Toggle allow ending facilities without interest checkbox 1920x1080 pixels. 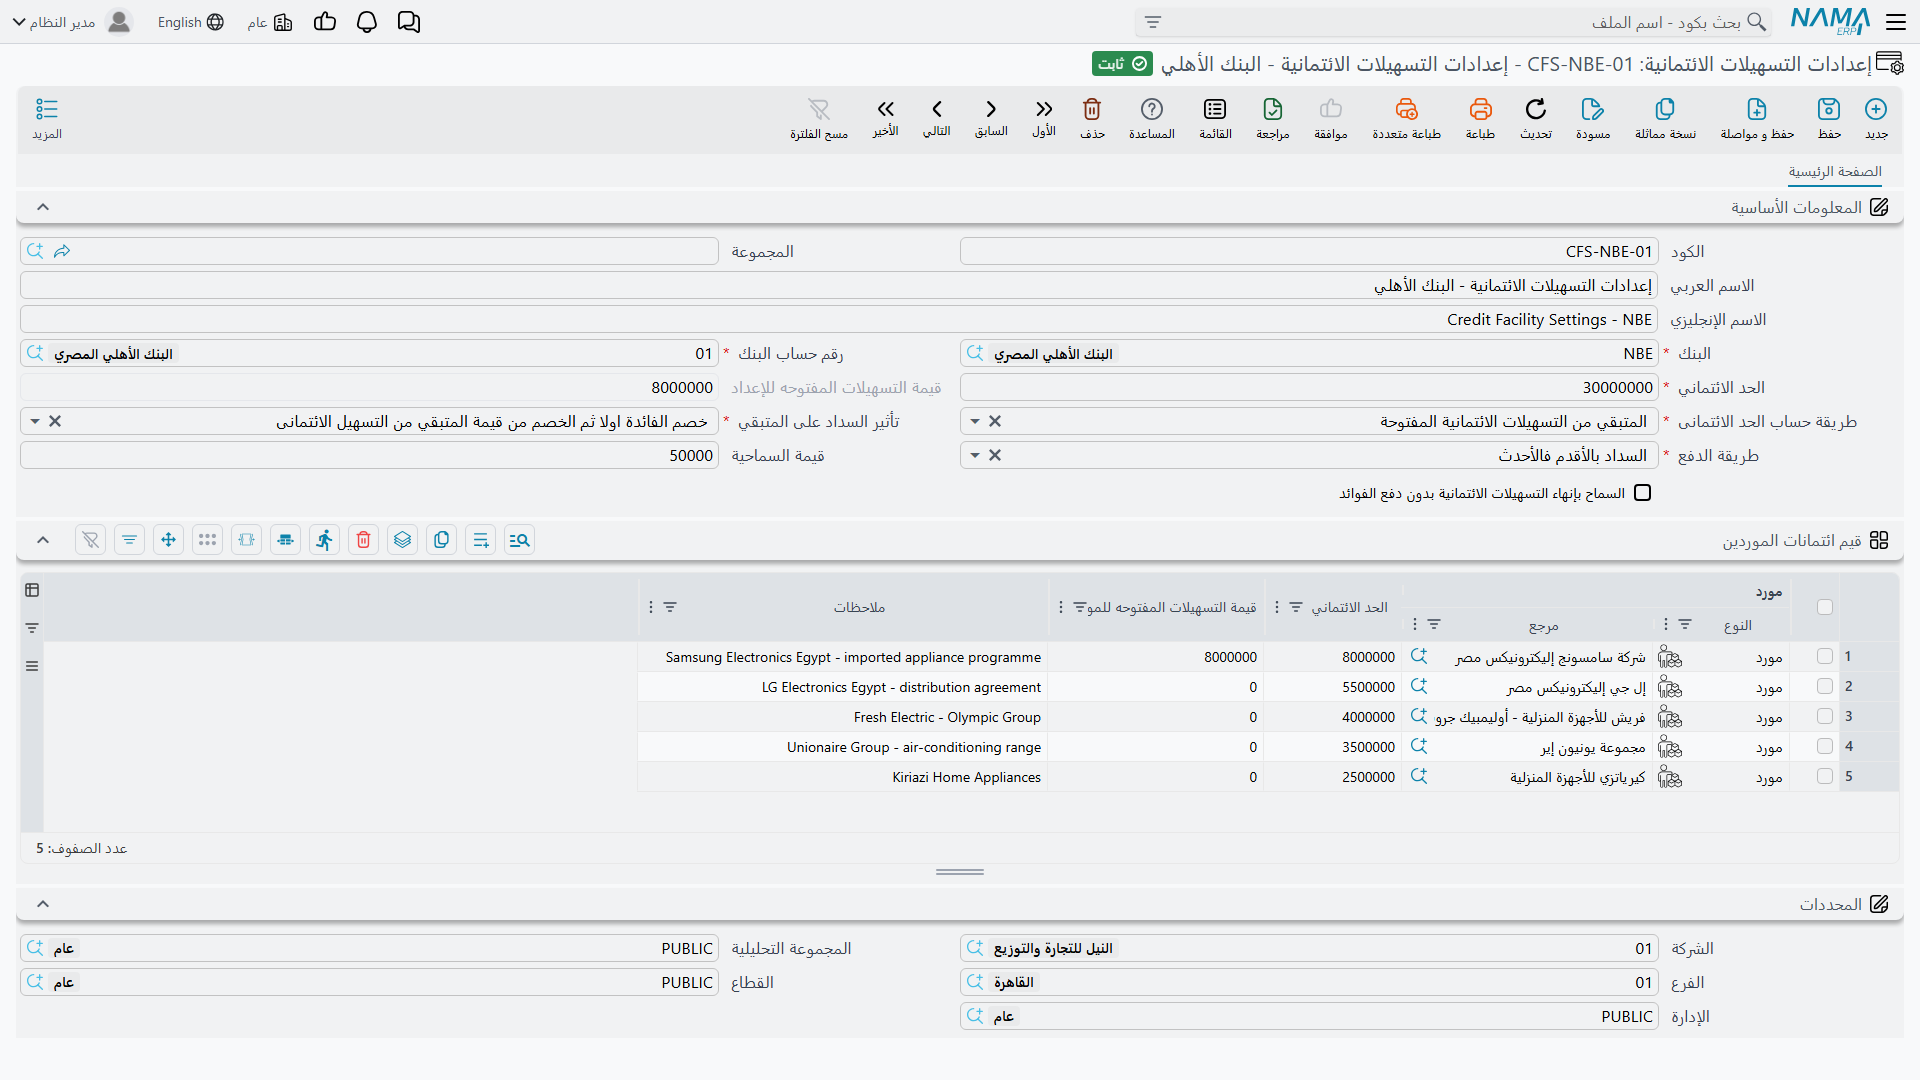click(1642, 493)
